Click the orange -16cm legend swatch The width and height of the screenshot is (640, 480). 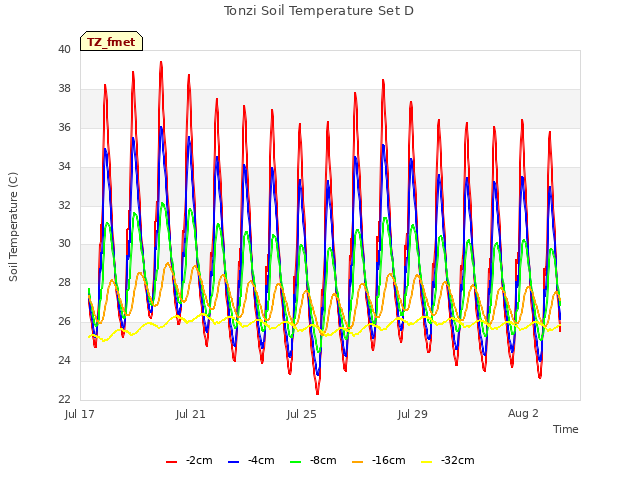coord(358,462)
